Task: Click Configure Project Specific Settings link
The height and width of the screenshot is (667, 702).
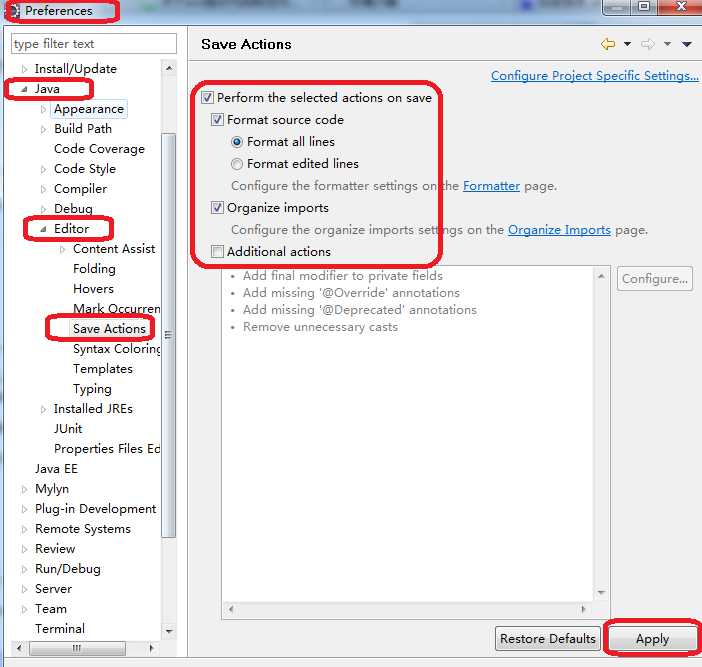Action: (x=595, y=76)
